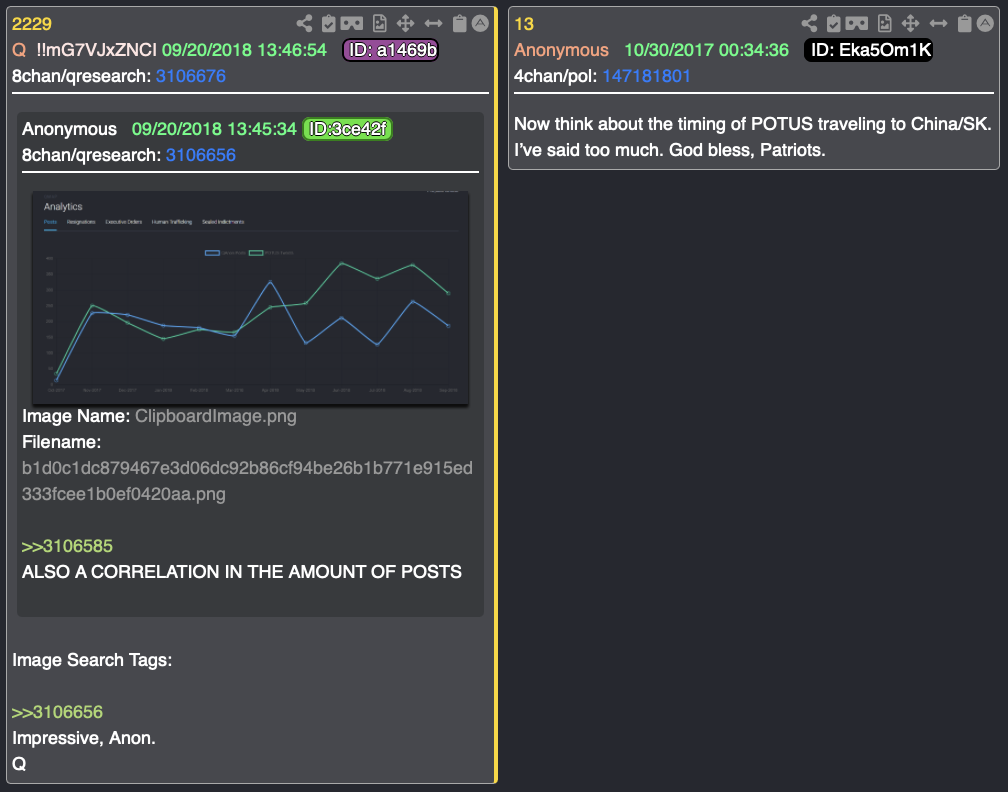Image resolution: width=1008 pixels, height=792 pixels.
Task: Follow the >>3106585 reply reference
Action: pyautogui.click(x=68, y=546)
